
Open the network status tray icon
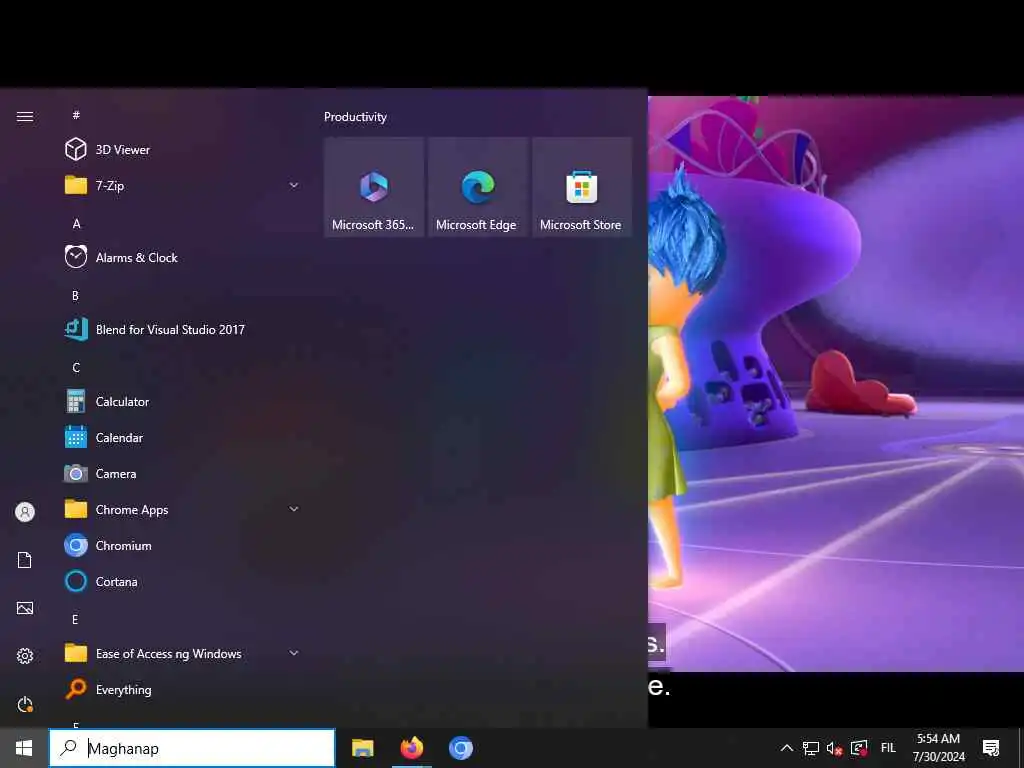pyautogui.click(x=810, y=748)
